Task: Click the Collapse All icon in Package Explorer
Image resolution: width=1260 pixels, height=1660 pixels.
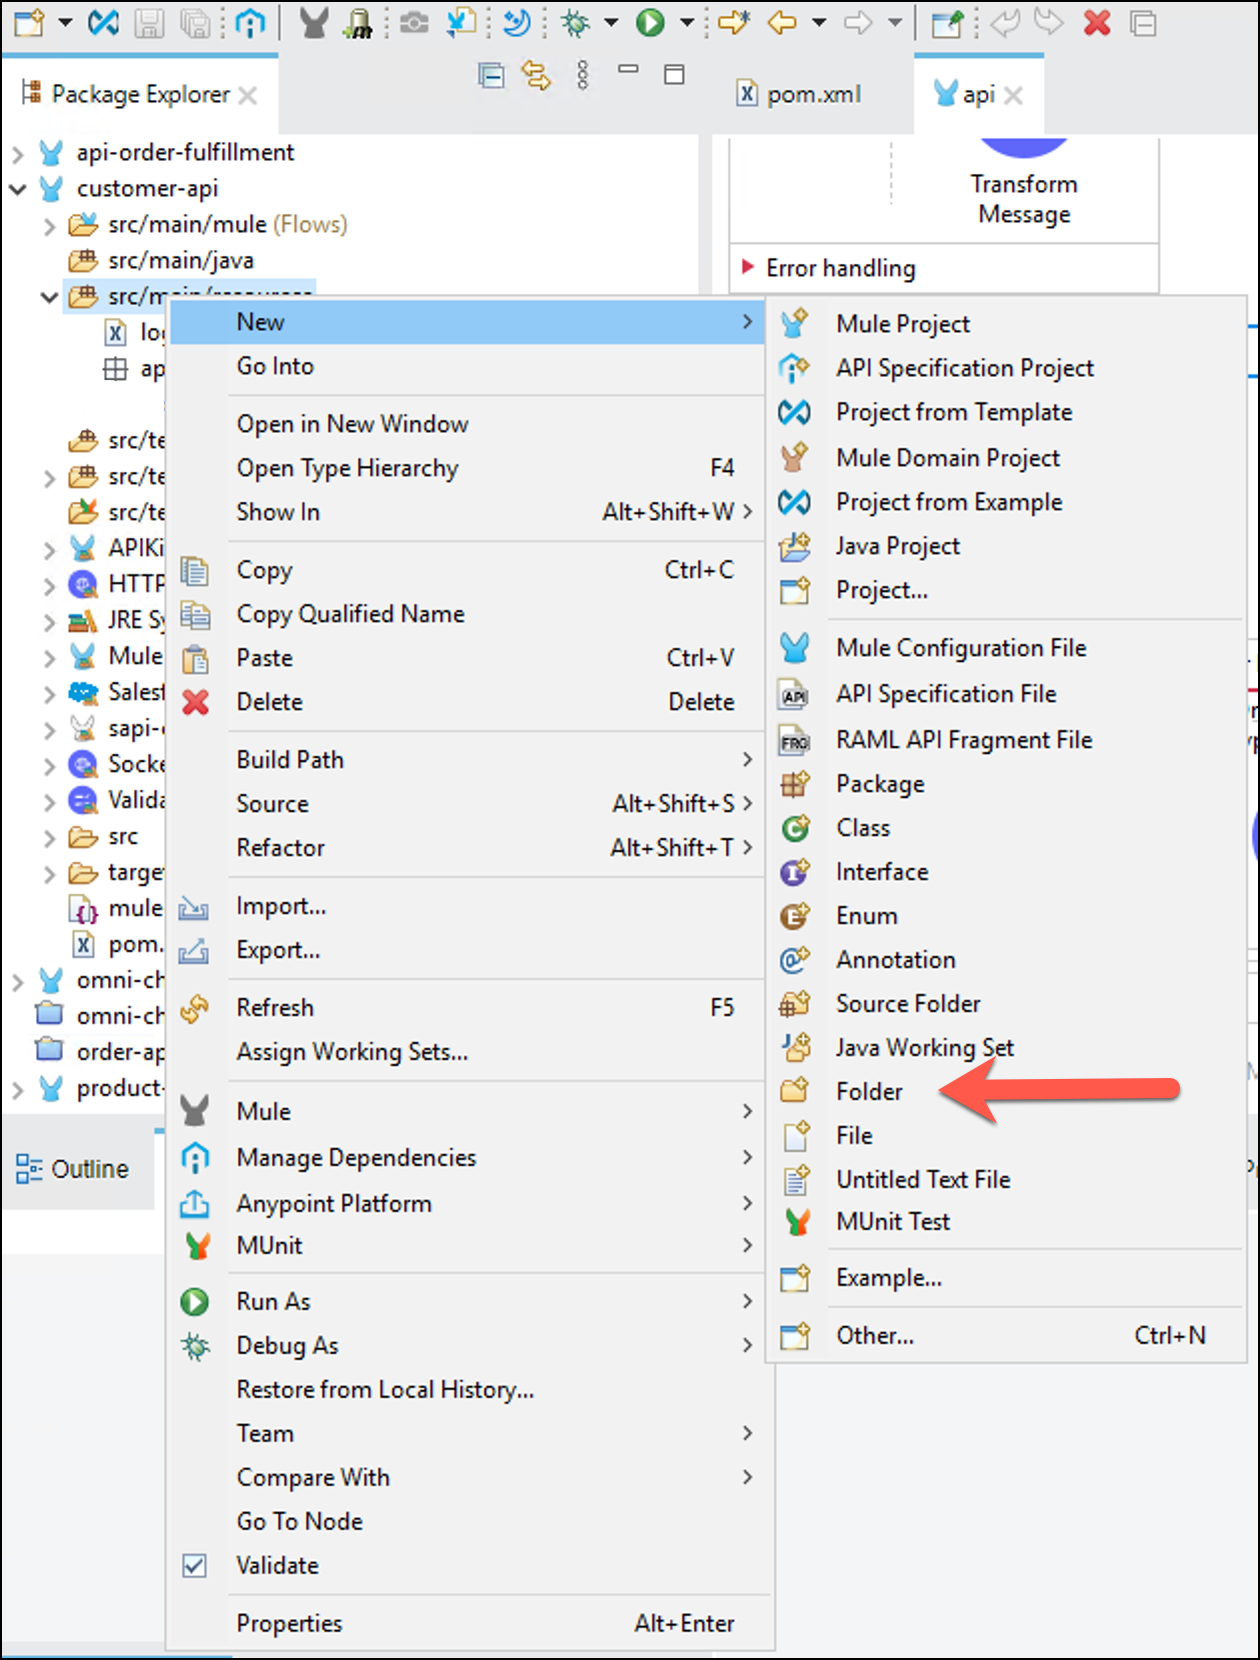Action: point(491,75)
